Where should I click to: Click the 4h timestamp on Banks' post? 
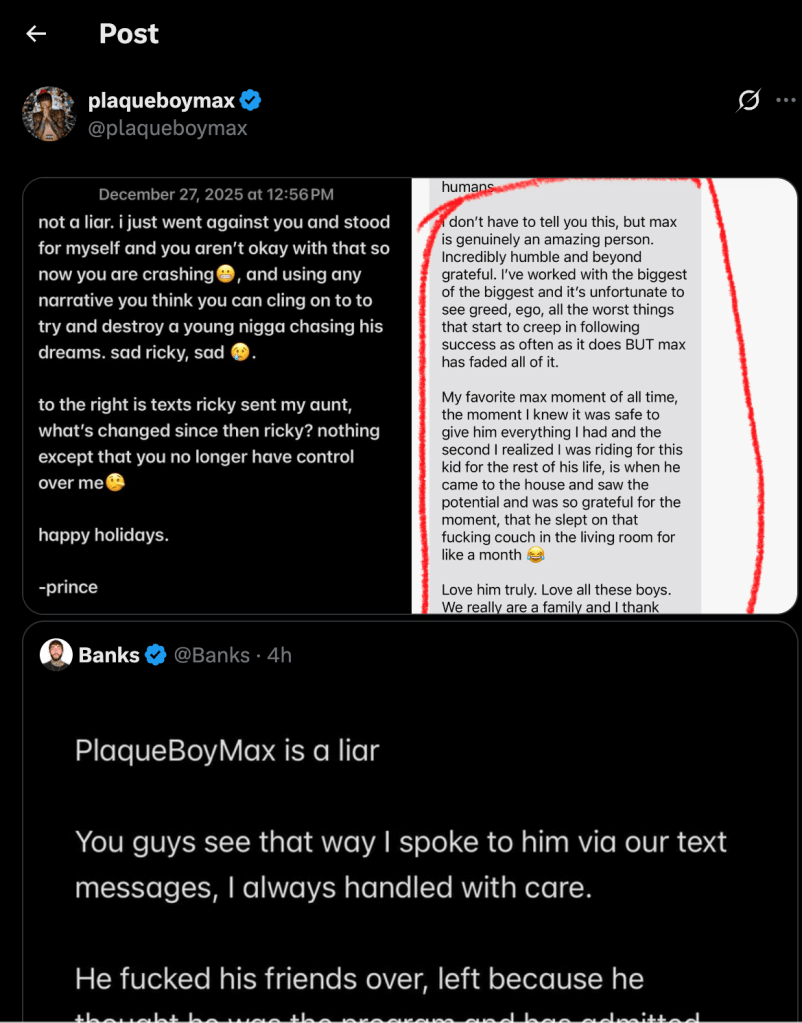280,655
